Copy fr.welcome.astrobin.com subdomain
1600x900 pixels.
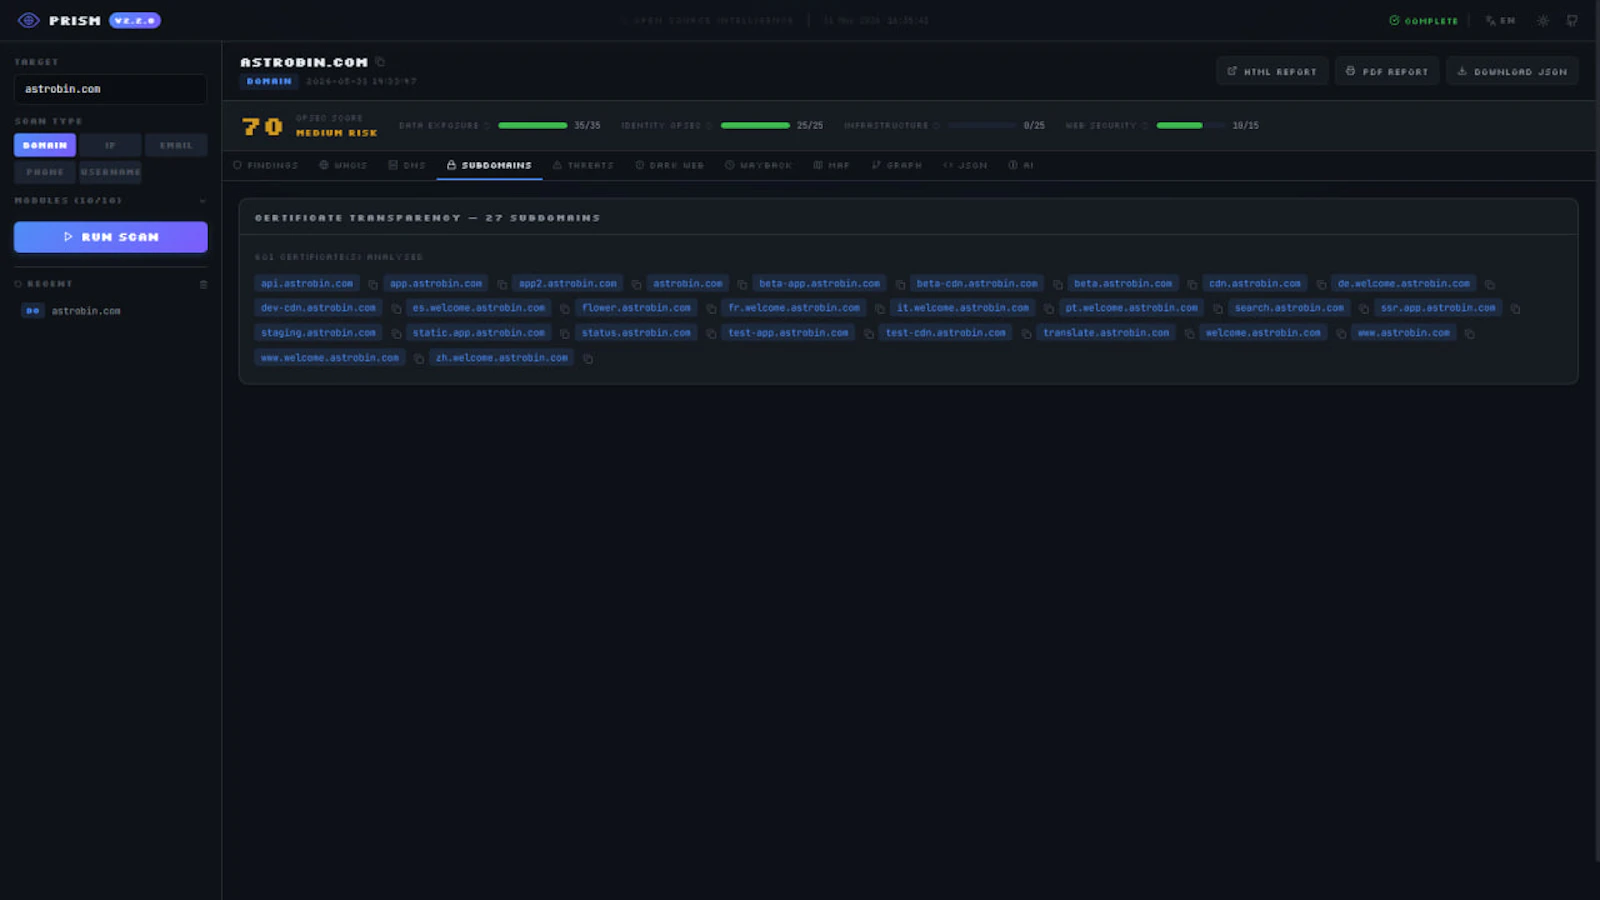[880, 309]
